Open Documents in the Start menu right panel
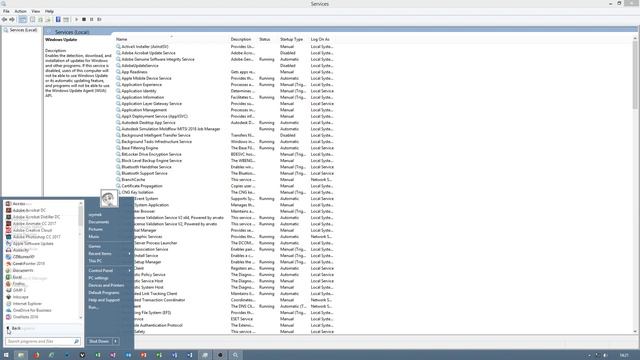The image size is (640, 360). pos(99,222)
